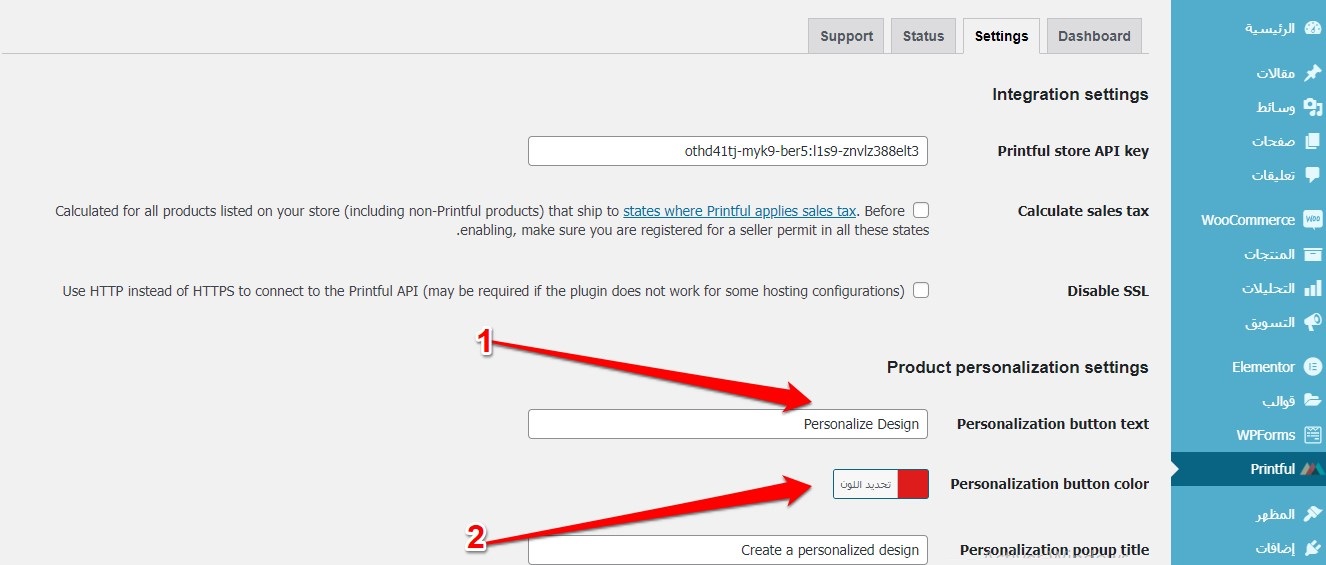Click the WooCommerce icon in sidebar

point(1312,220)
